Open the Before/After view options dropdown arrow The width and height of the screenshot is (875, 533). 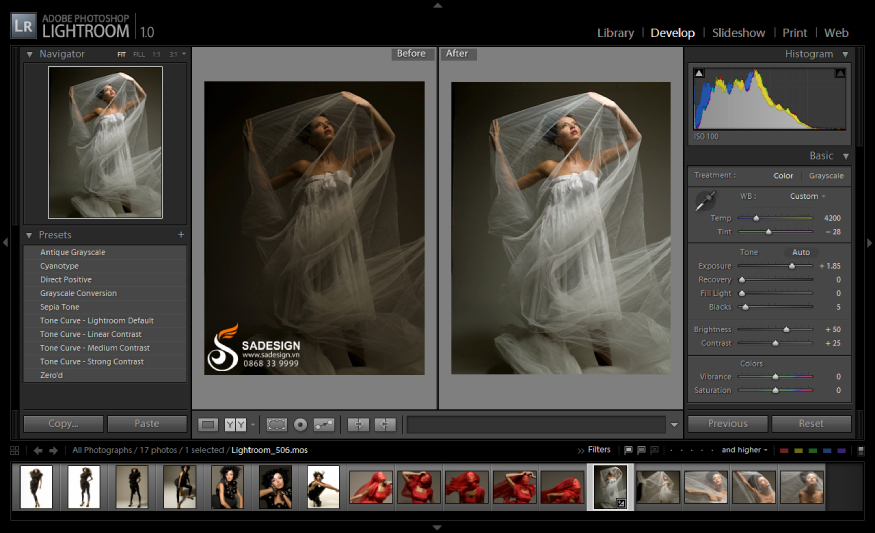pyautogui.click(x=253, y=425)
